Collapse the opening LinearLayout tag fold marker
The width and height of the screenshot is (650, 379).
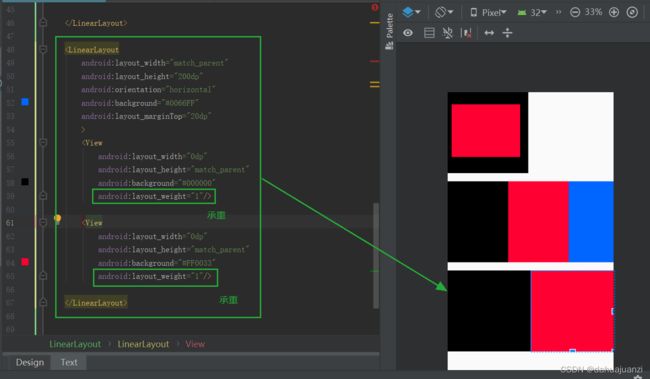43,49
